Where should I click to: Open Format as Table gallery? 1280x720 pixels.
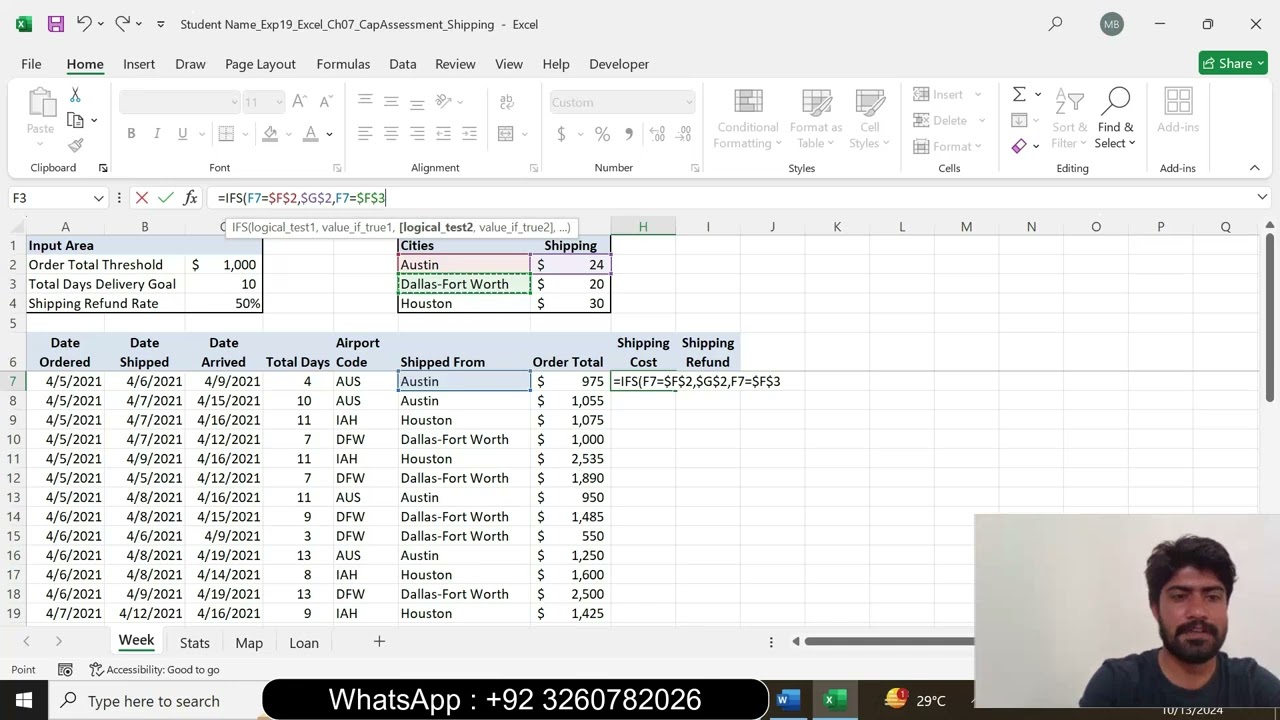click(816, 120)
